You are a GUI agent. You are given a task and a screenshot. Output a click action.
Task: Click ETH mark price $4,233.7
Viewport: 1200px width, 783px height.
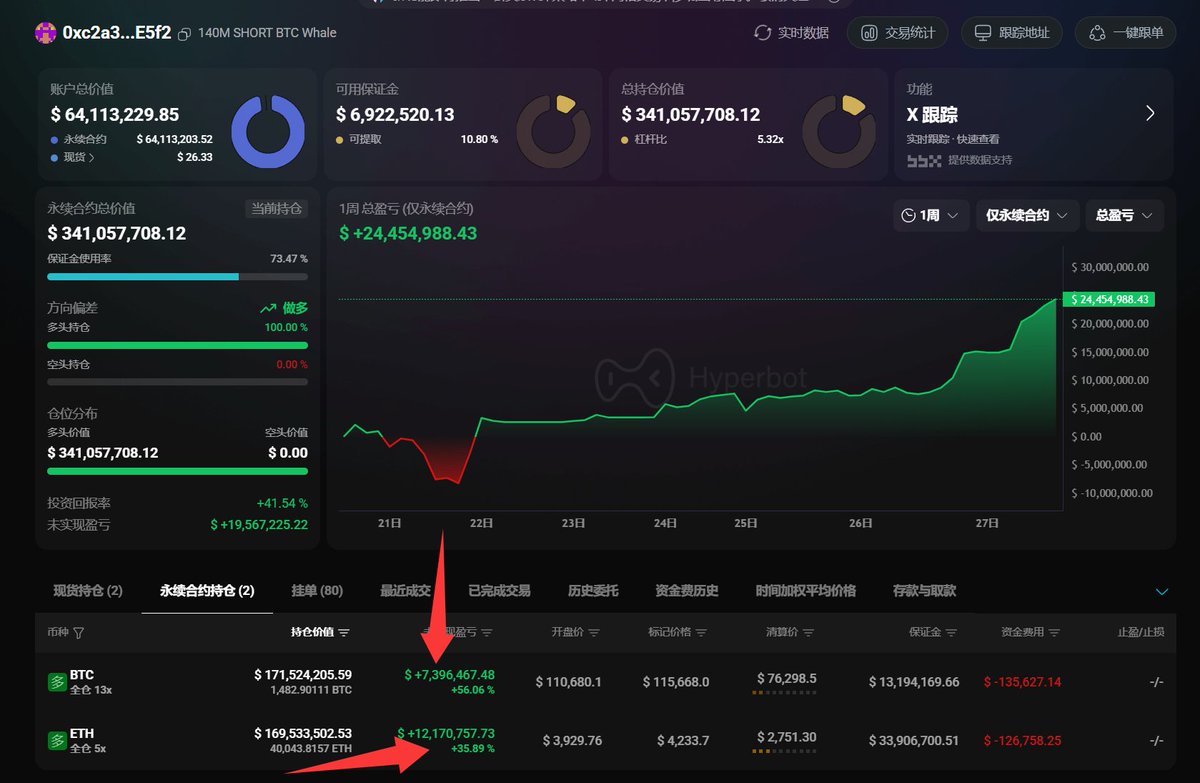(x=683, y=741)
